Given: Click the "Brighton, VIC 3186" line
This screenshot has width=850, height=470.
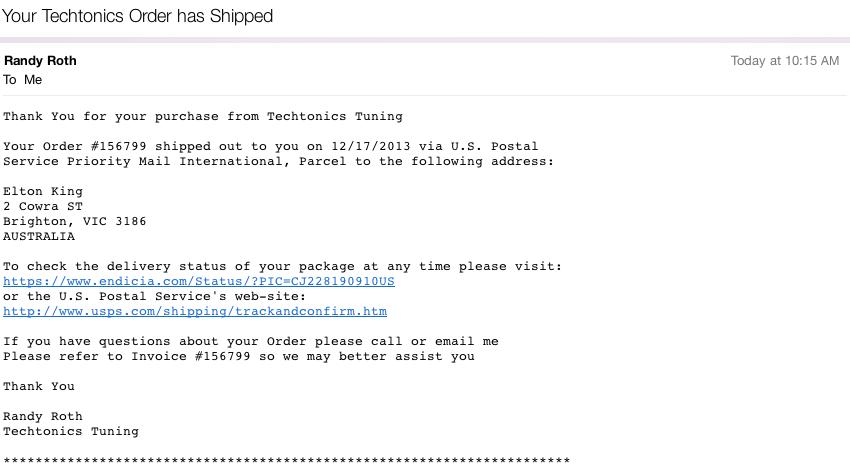Looking at the screenshot, I should [x=75, y=221].
